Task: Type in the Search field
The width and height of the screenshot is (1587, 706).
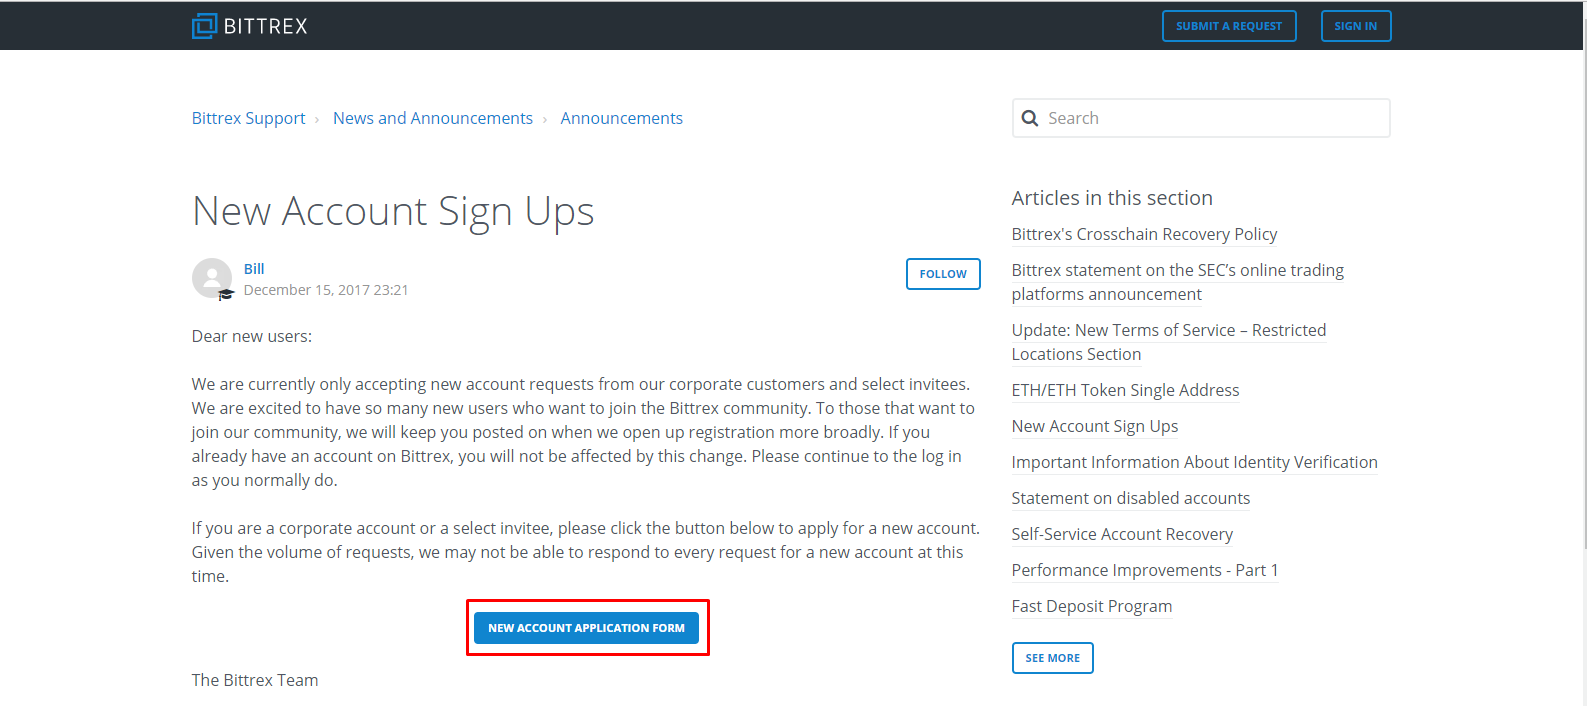Action: click(x=1210, y=118)
